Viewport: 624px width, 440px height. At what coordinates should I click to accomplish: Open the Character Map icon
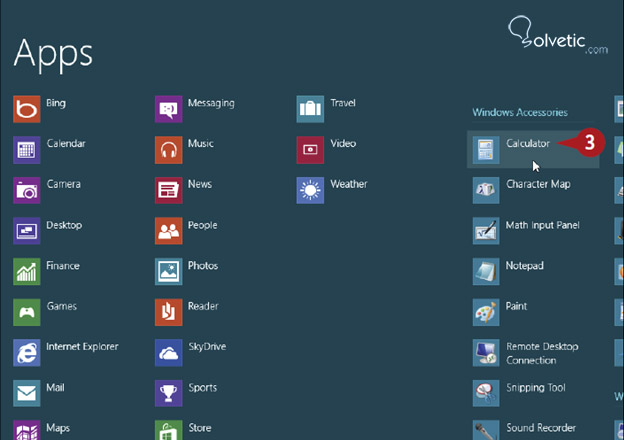[486, 191]
